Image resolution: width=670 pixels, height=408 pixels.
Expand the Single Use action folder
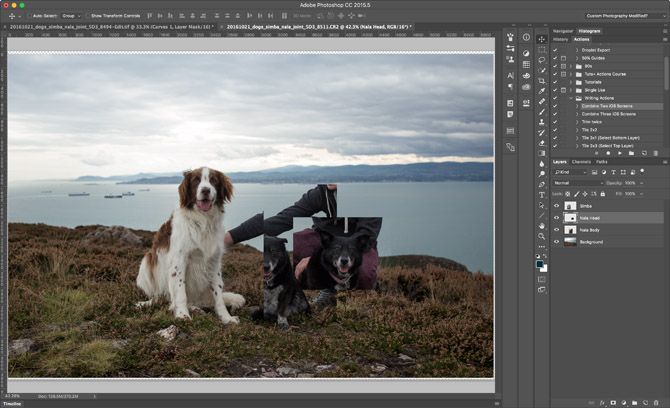pyautogui.click(x=571, y=90)
